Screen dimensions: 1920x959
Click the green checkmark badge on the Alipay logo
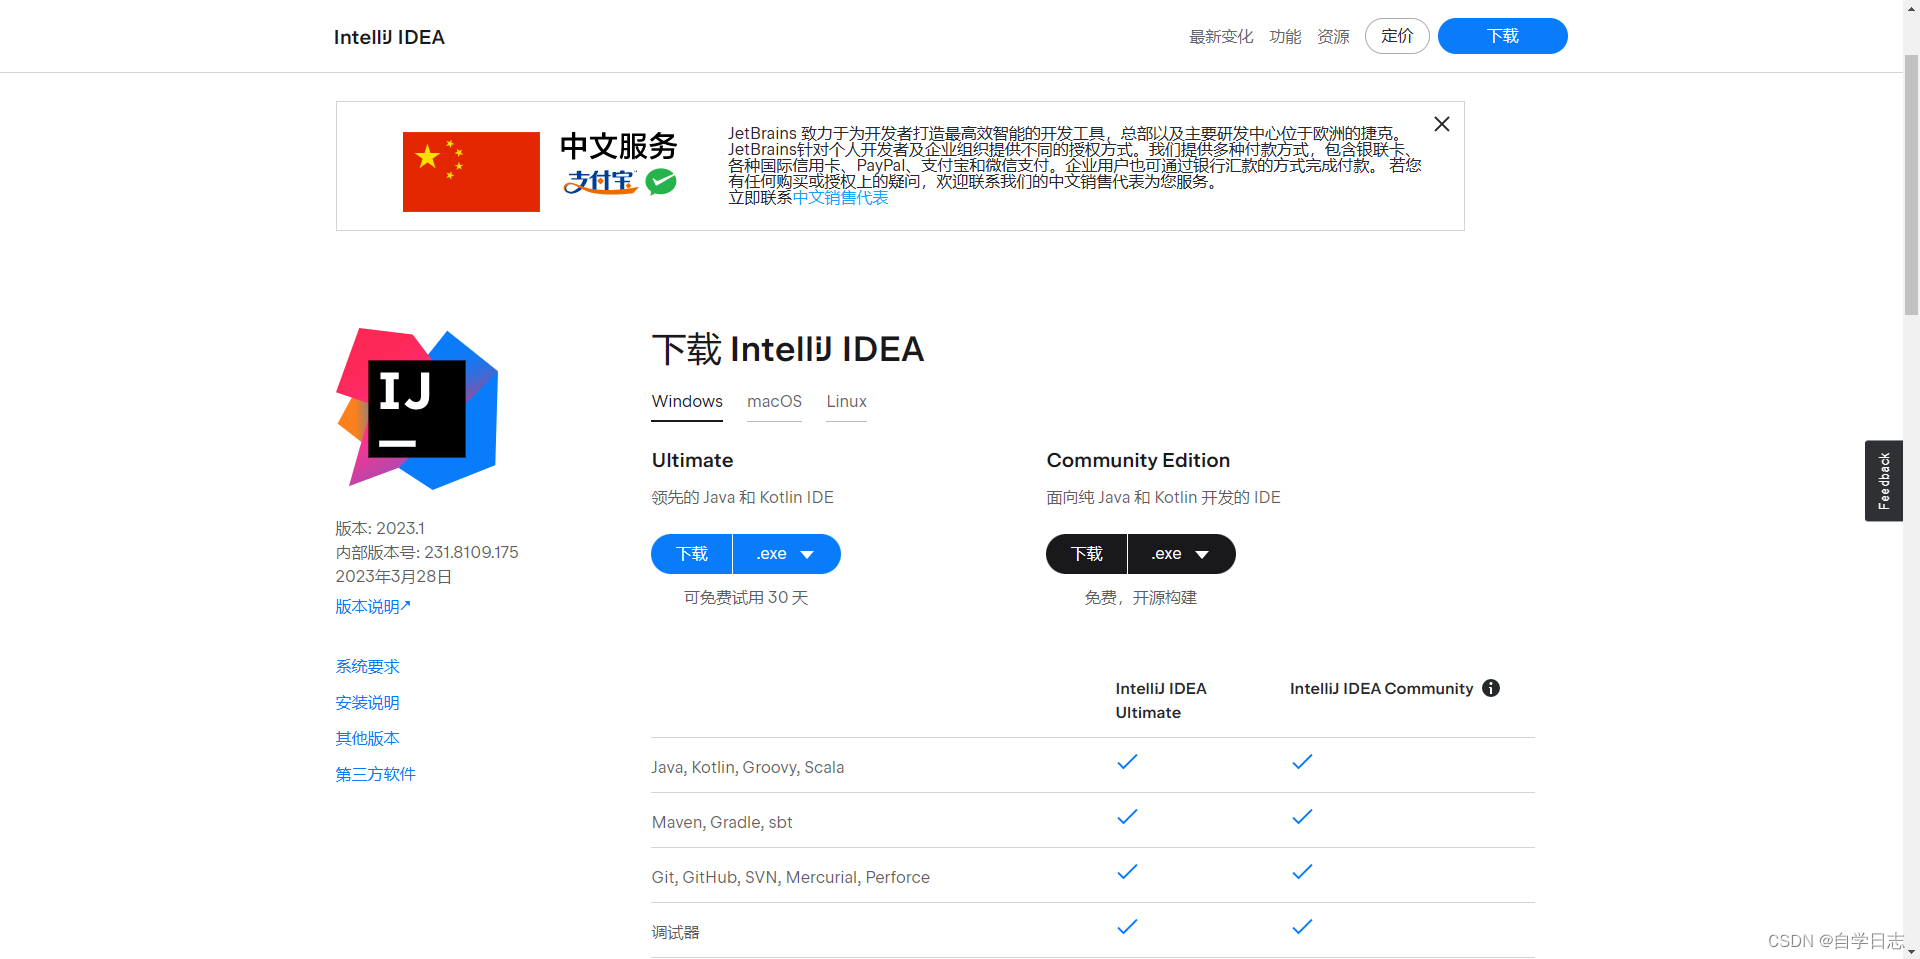(661, 182)
